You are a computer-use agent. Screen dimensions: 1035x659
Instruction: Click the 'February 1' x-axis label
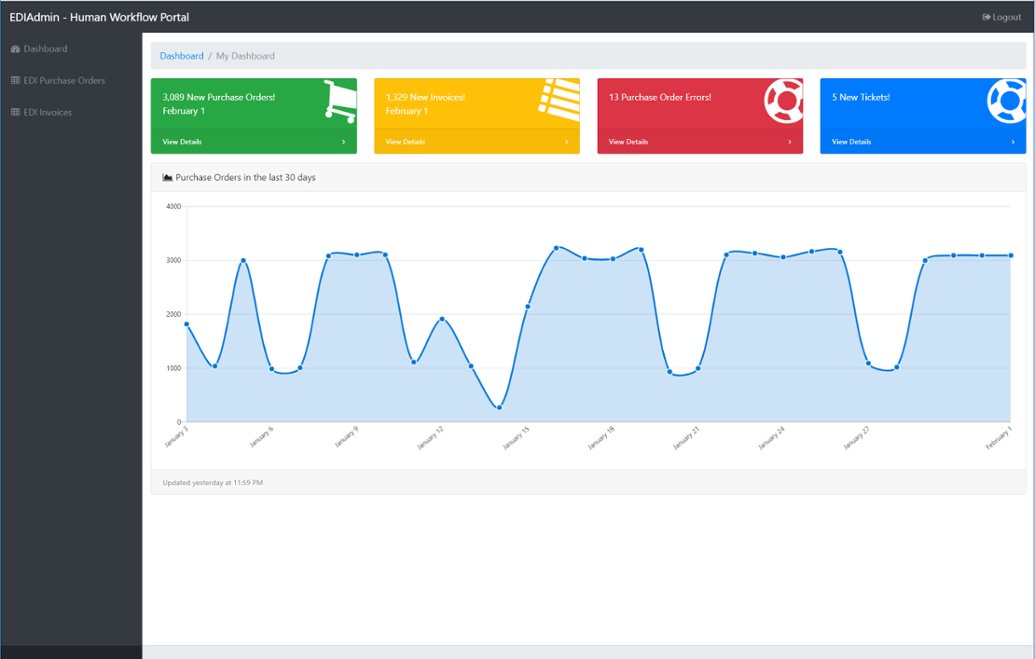point(999,438)
